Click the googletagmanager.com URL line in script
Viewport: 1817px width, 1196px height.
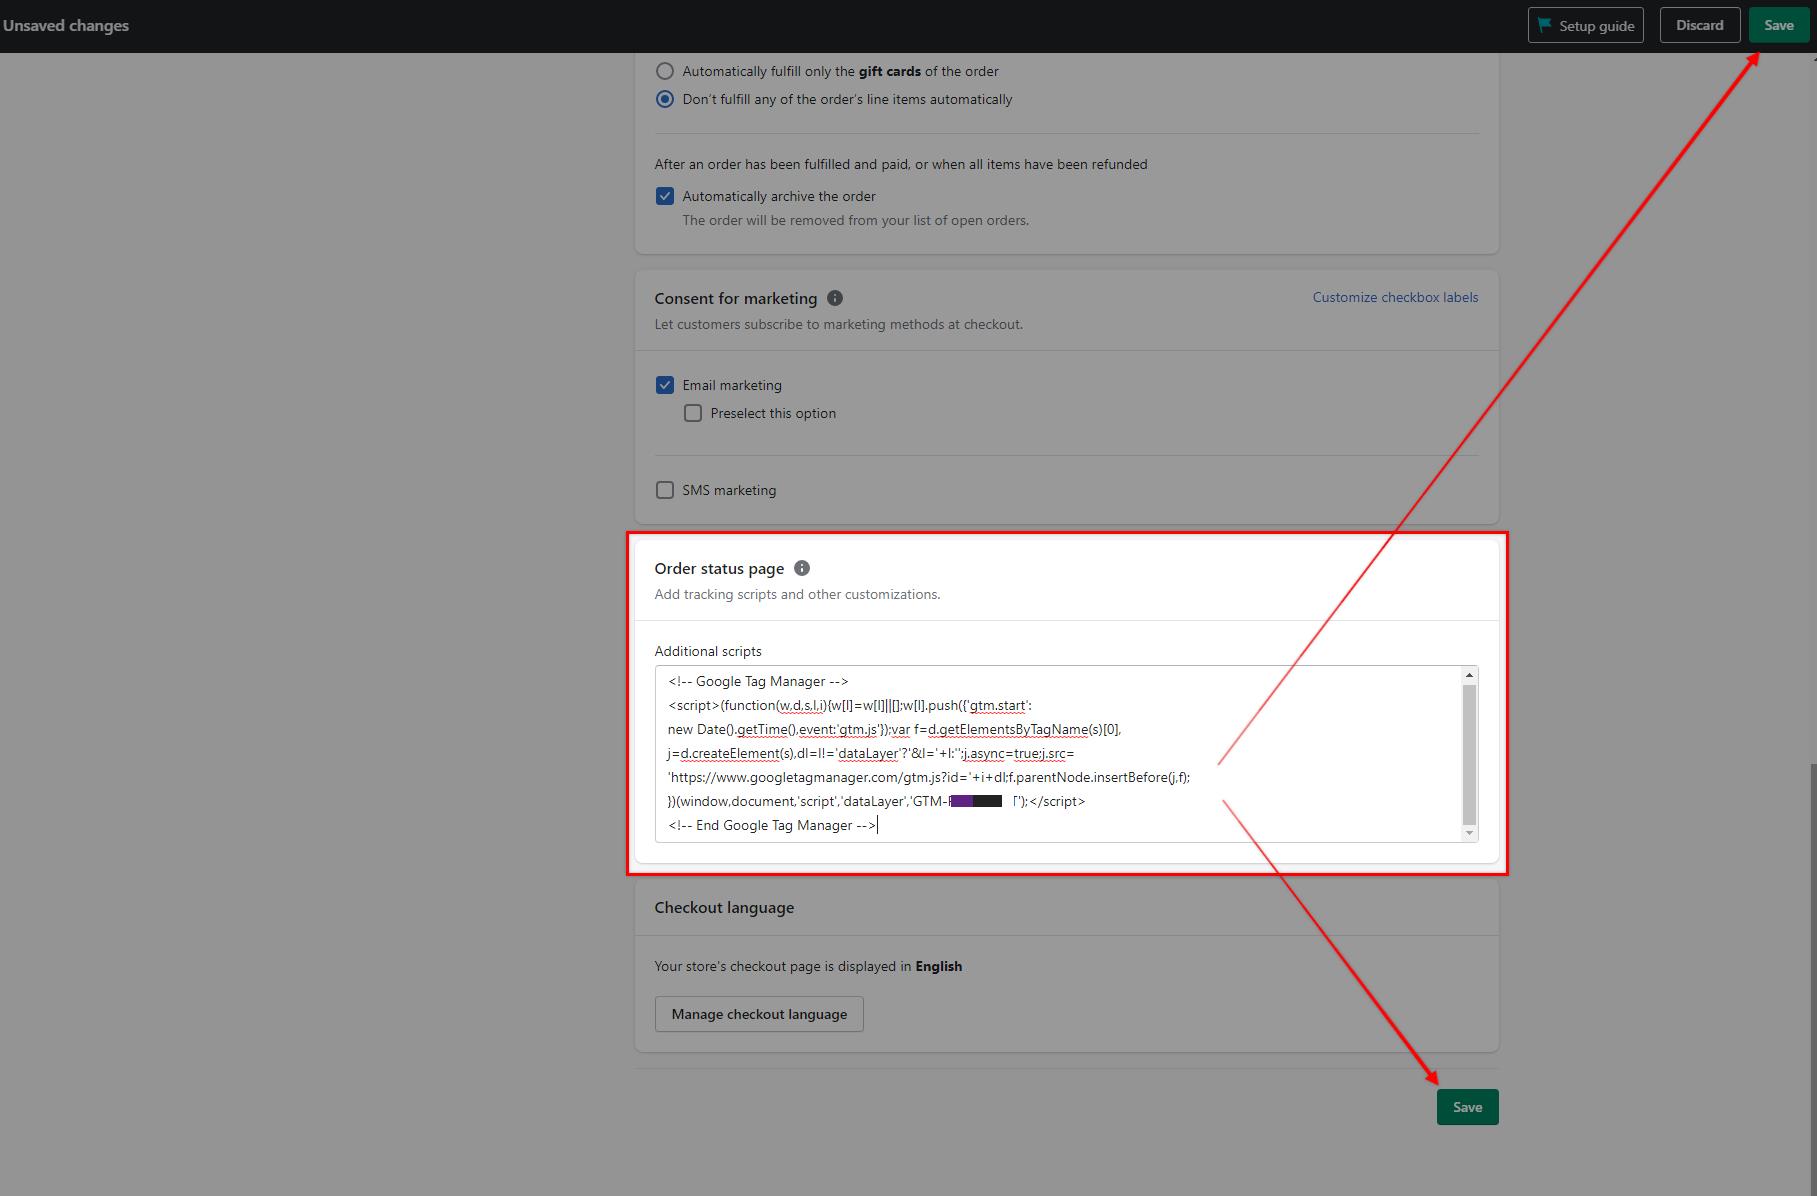click(929, 777)
